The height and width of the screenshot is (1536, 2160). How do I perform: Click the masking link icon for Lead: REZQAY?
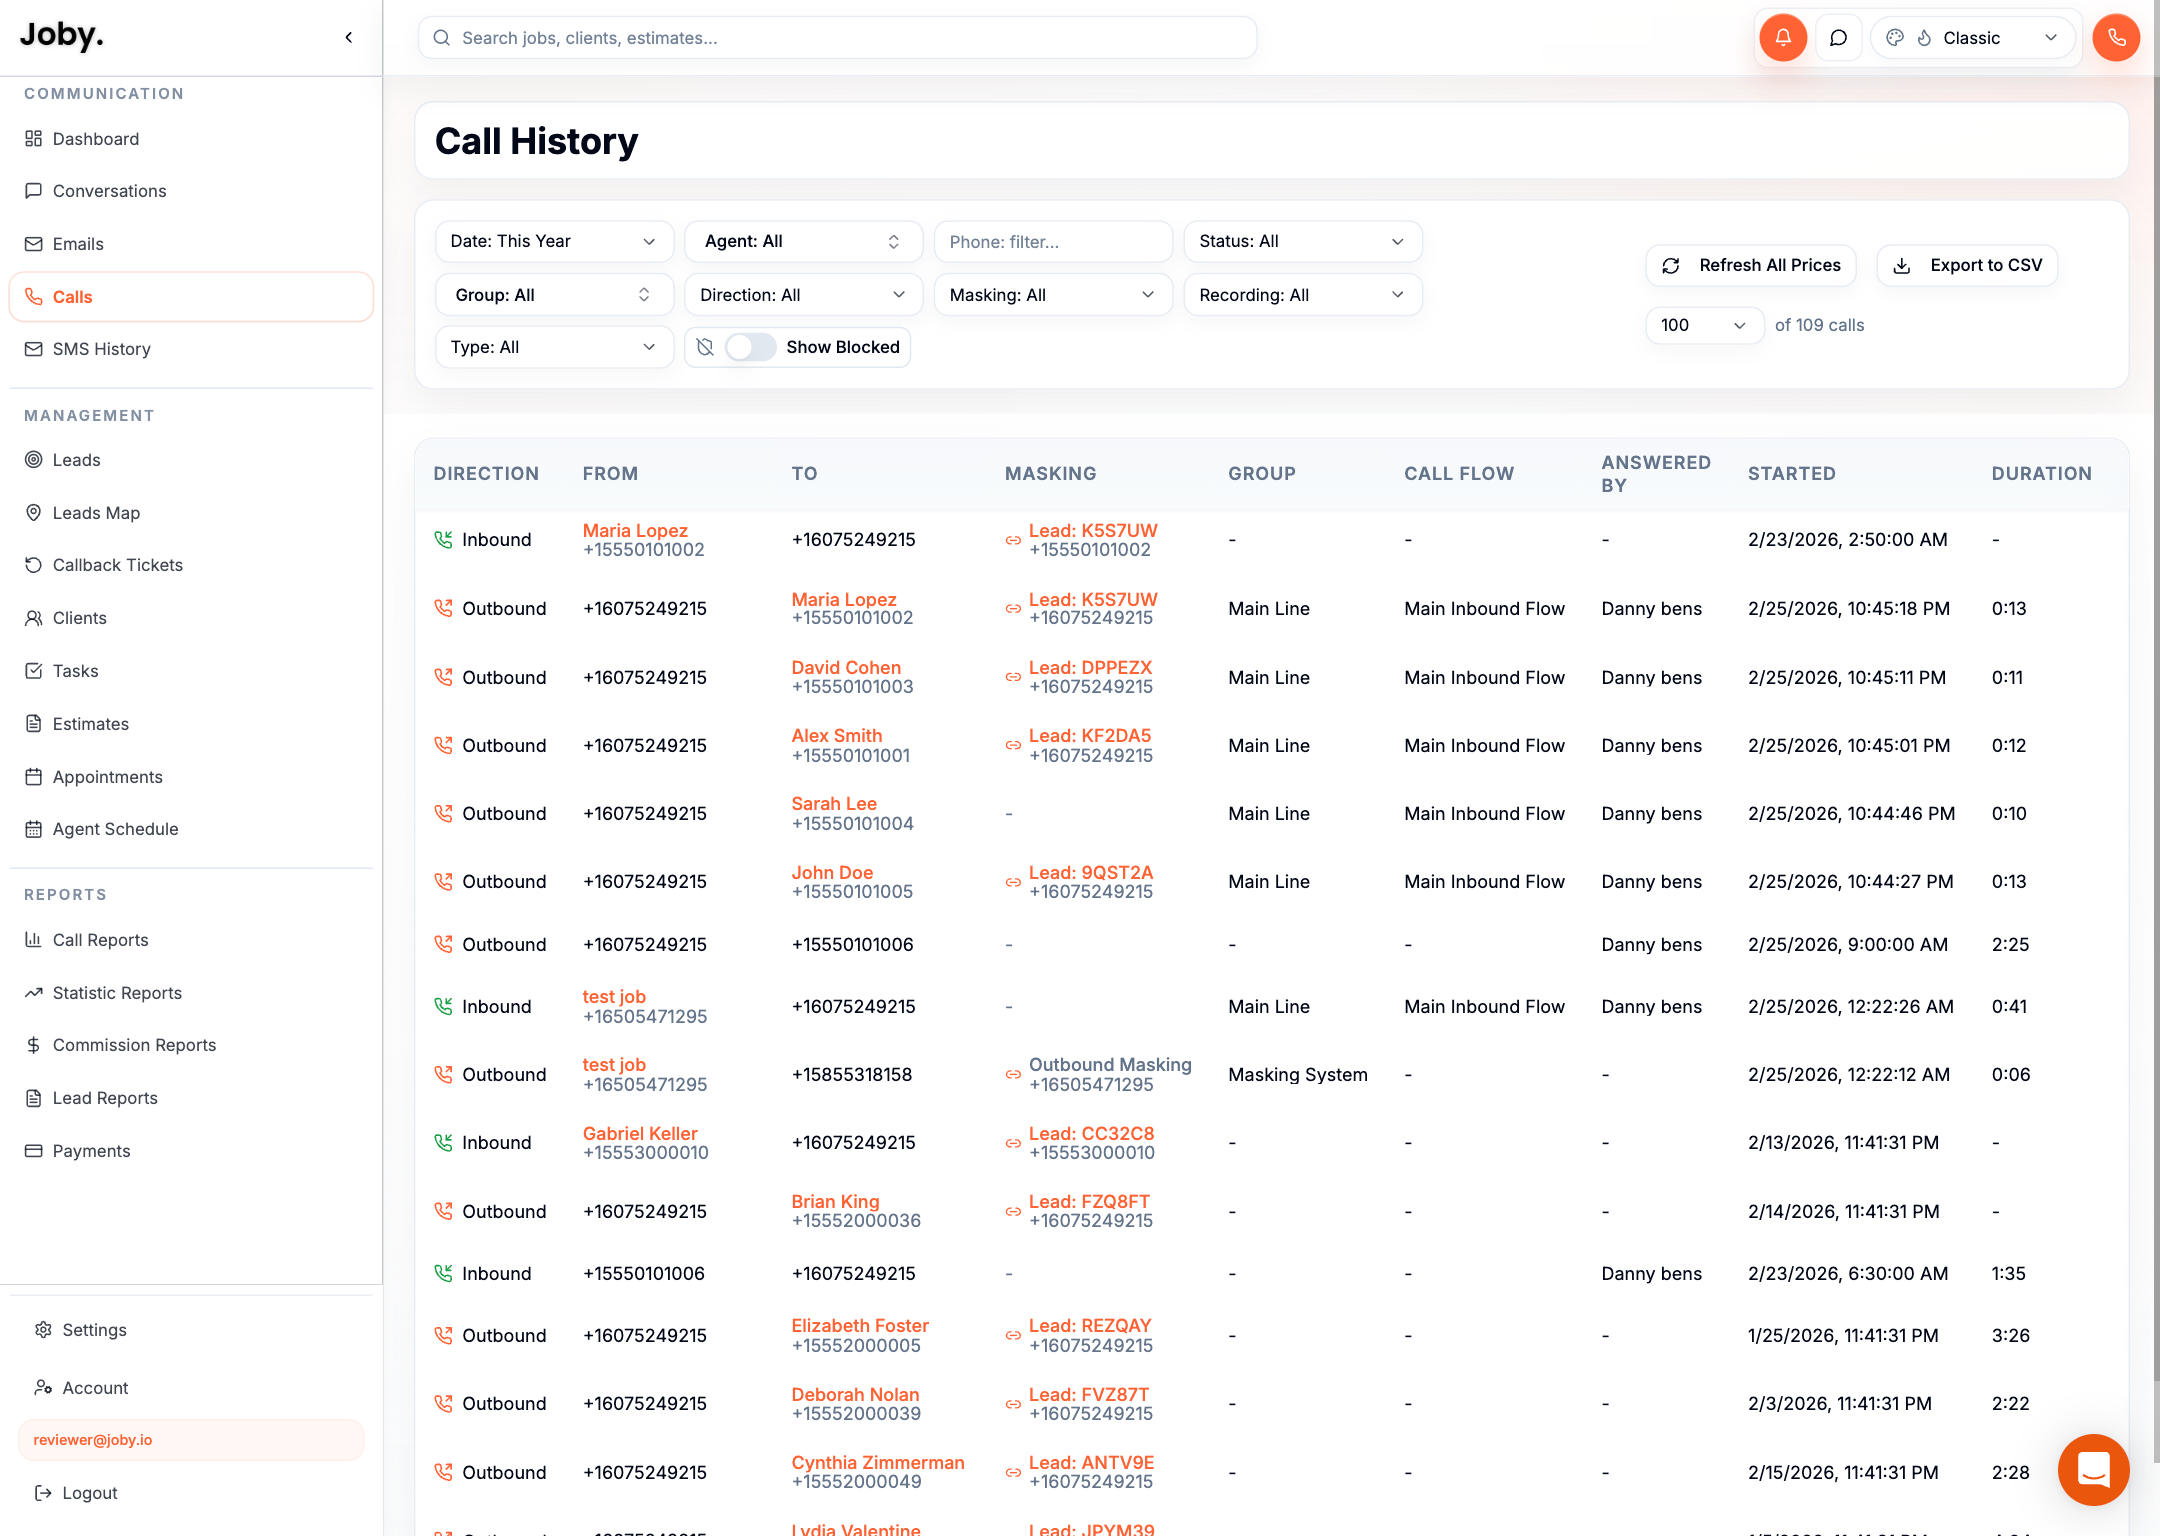click(x=1013, y=1335)
